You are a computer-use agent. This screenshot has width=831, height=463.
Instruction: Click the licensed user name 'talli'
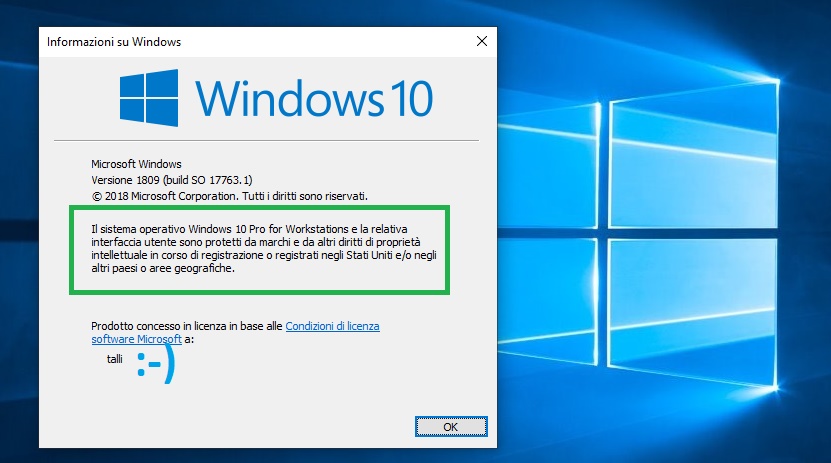(x=114, y=359)
